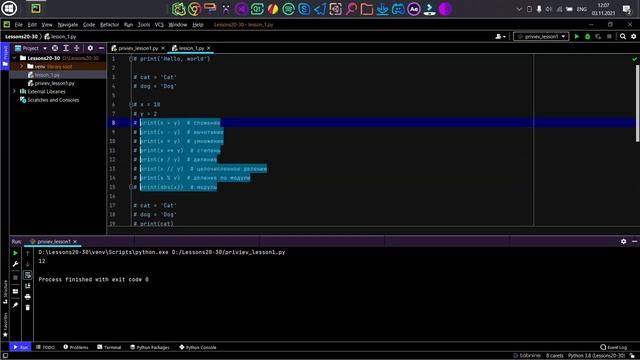Screen dimensions: 640x360
Task: Run the priviev_lesson1 configuration with green play
Action: [x=576, y=36]
